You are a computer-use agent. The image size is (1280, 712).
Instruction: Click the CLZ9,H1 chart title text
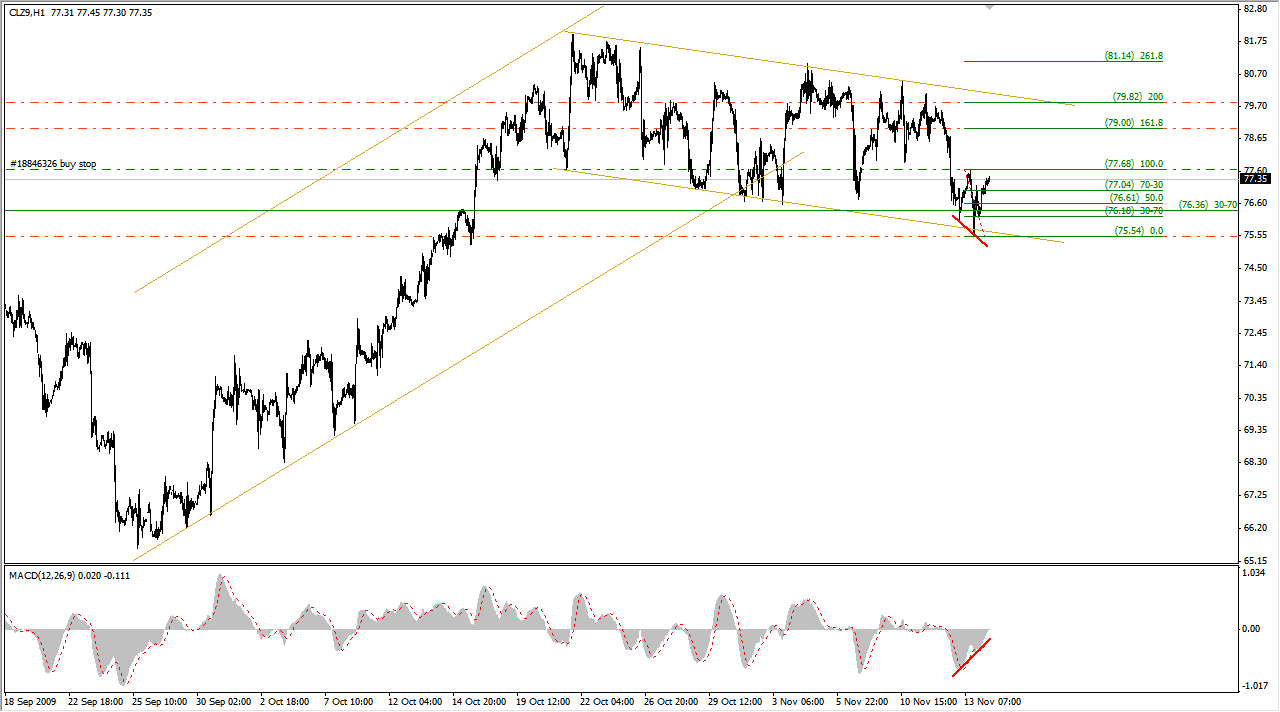click(x=24, y=13)
